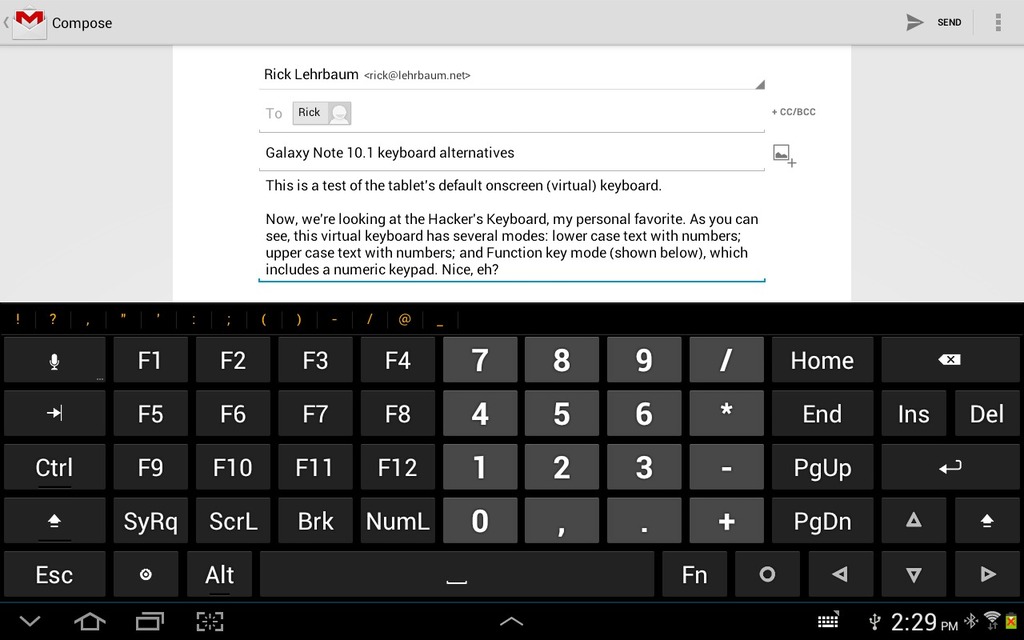Tap the End key
Viewport: 1024px width, 640px height.
(x=822, y=413)
